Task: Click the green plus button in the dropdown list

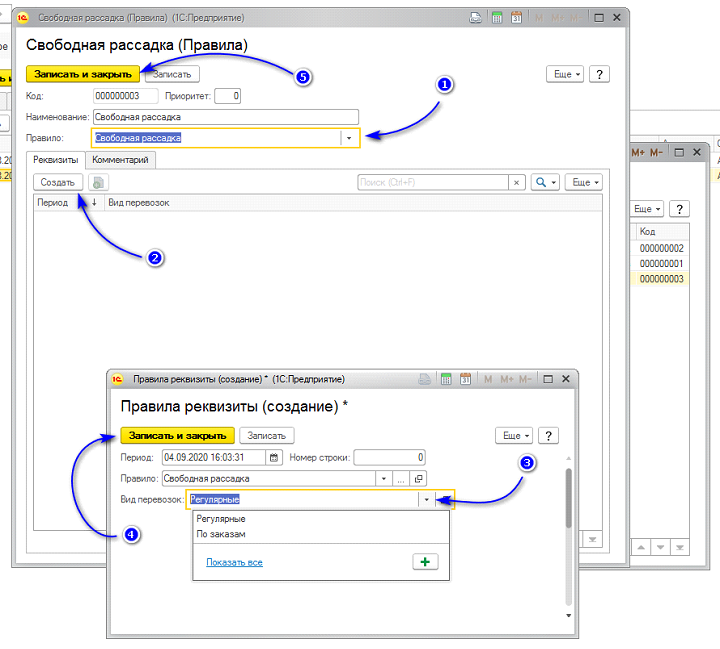Action: point(425,562)
